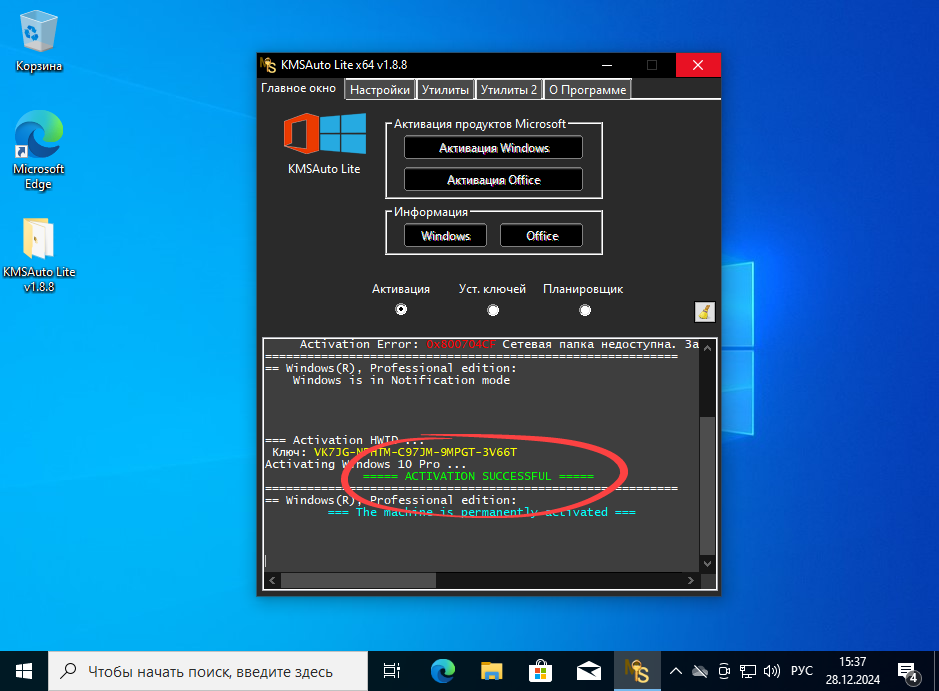The width and height of the screenshot is (939, 691).
Task: Open the О Программе tab
Action: 587,89
